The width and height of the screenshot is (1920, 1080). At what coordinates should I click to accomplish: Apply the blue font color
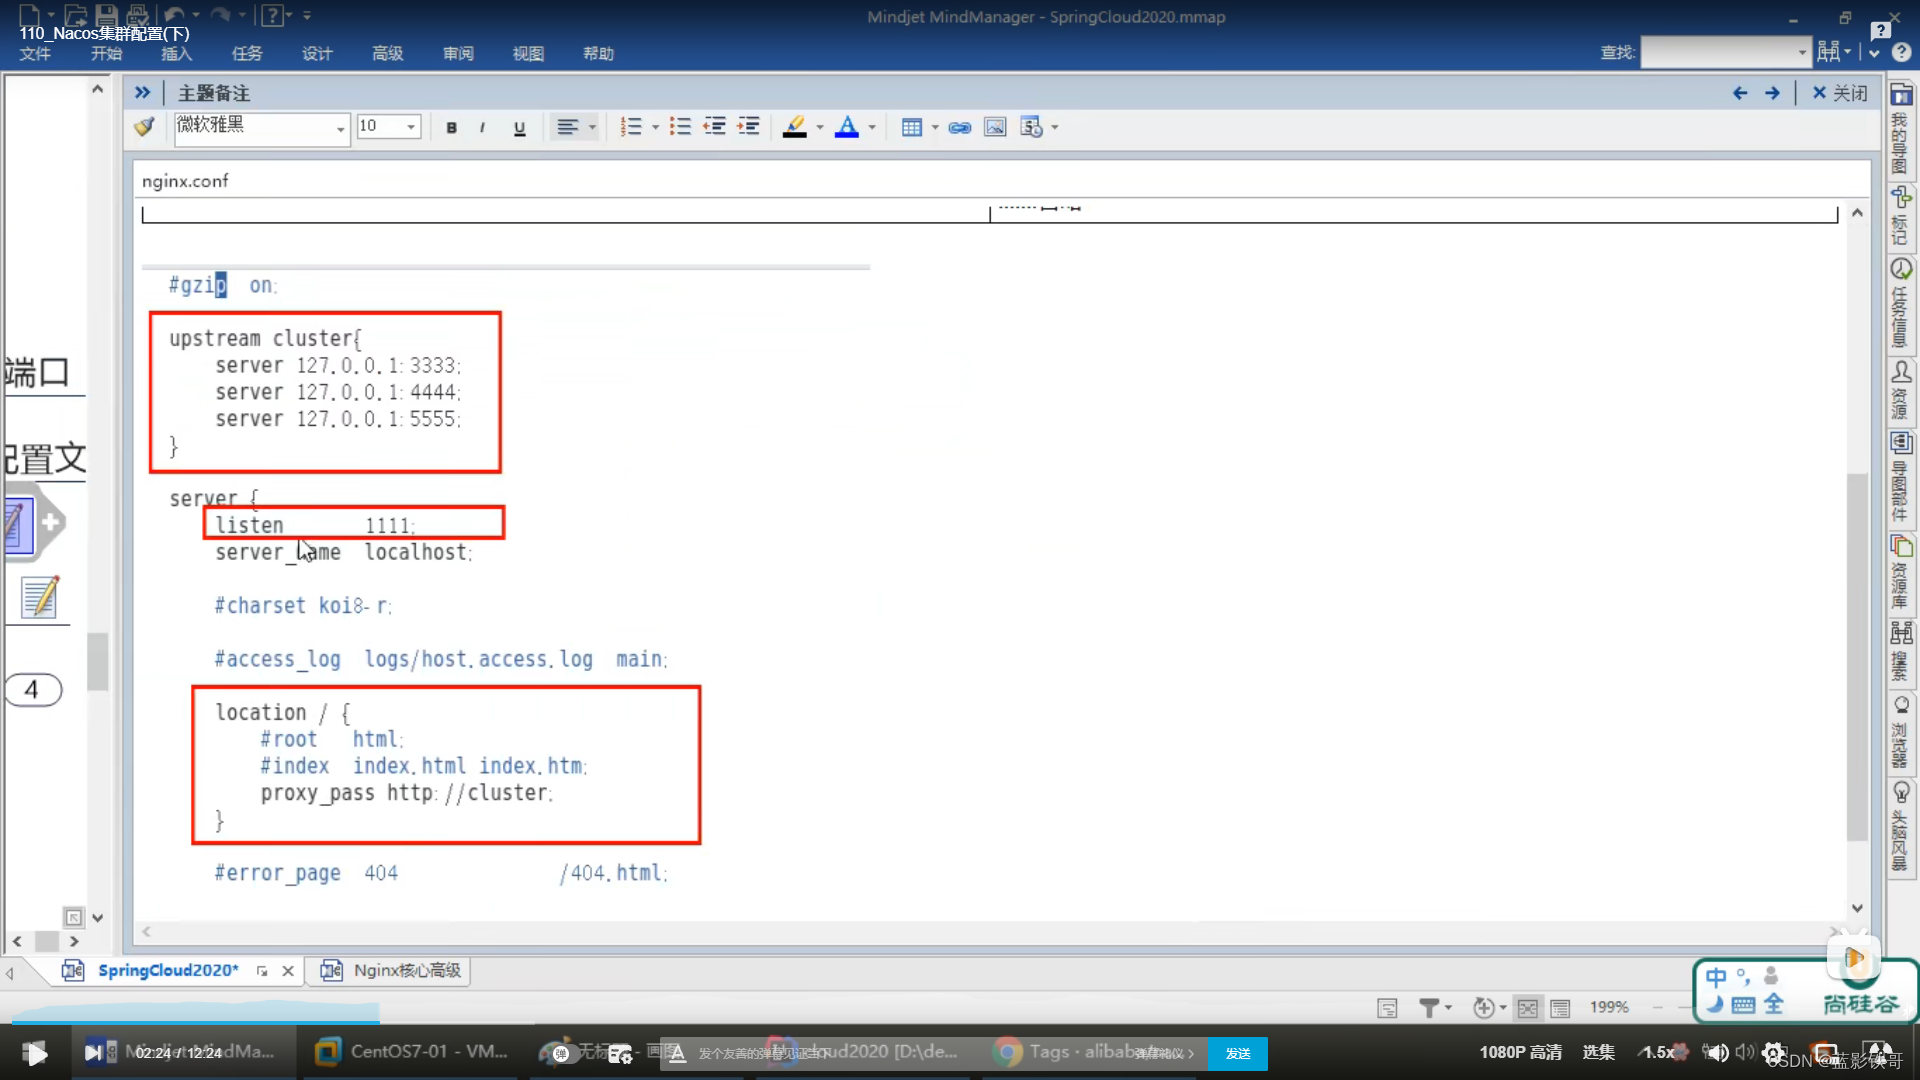coord(847,127)
